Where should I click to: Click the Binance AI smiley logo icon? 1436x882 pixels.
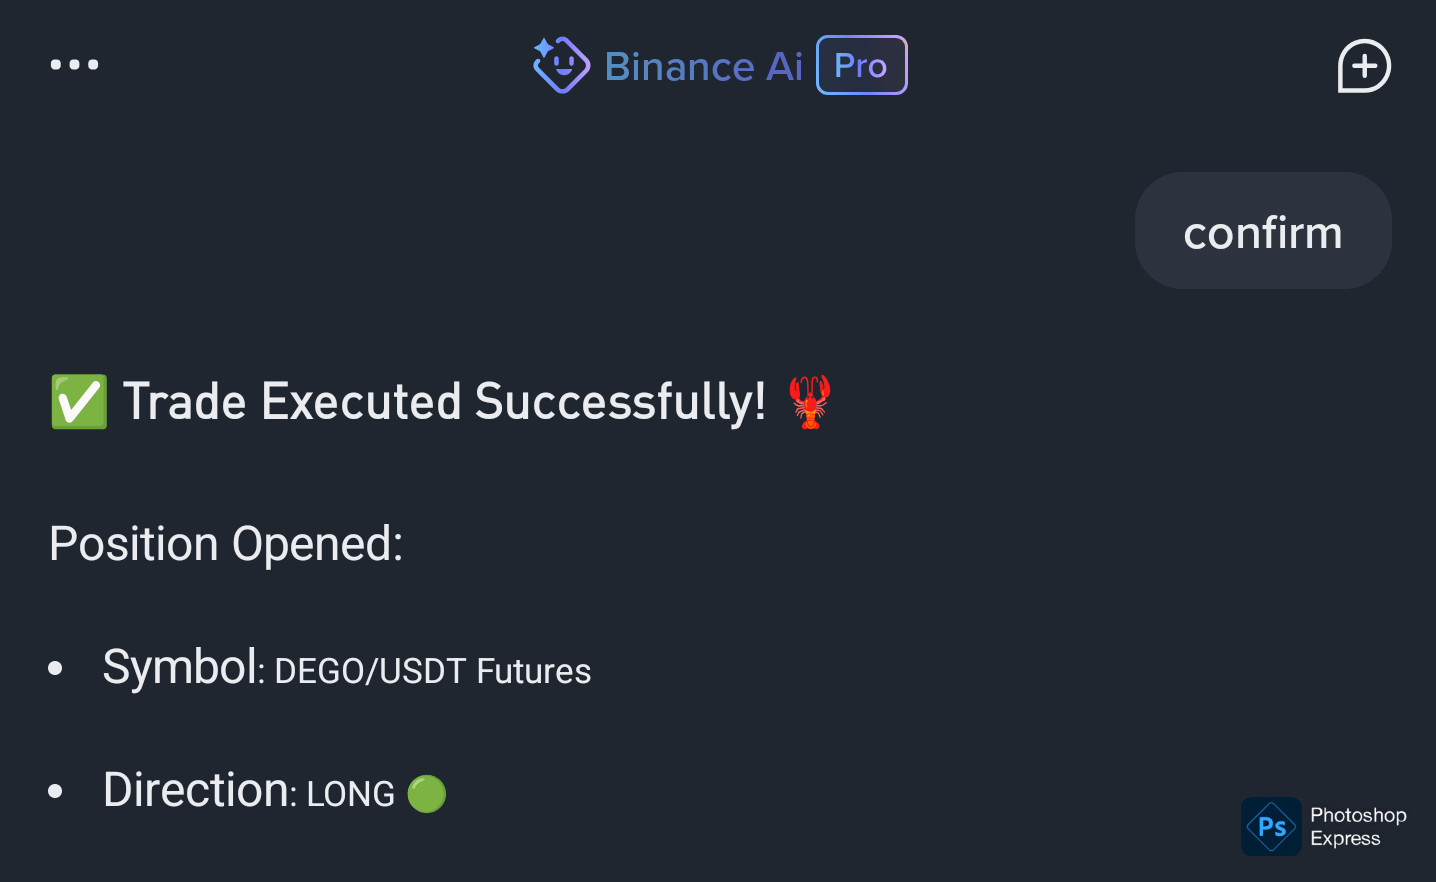coord(561,65)
